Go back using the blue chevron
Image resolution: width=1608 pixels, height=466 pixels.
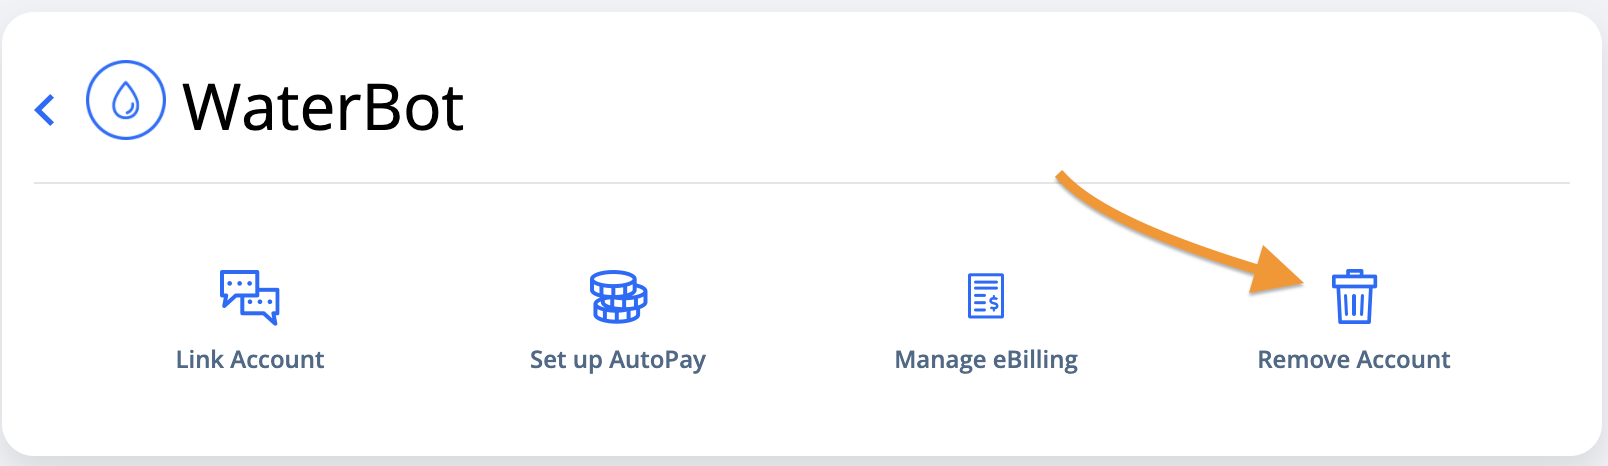pos(44,109)
